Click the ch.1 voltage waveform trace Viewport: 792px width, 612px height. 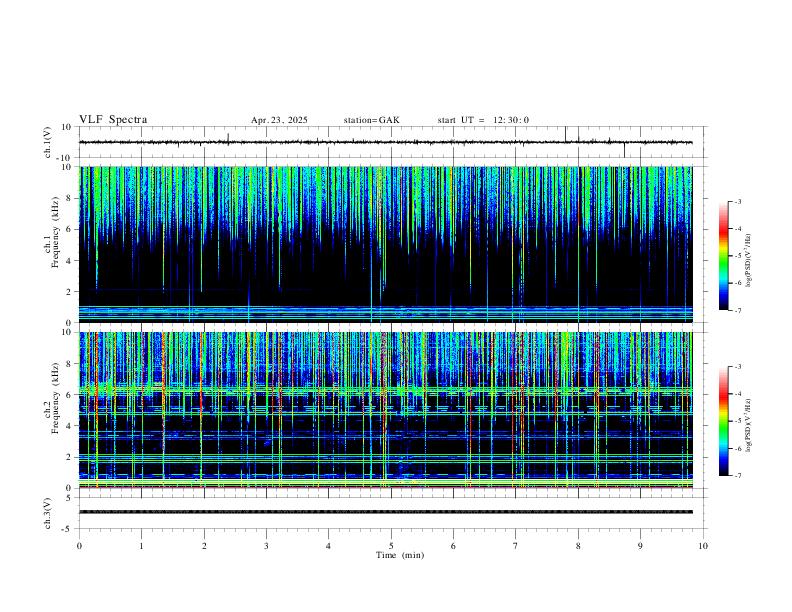point(385,142)
